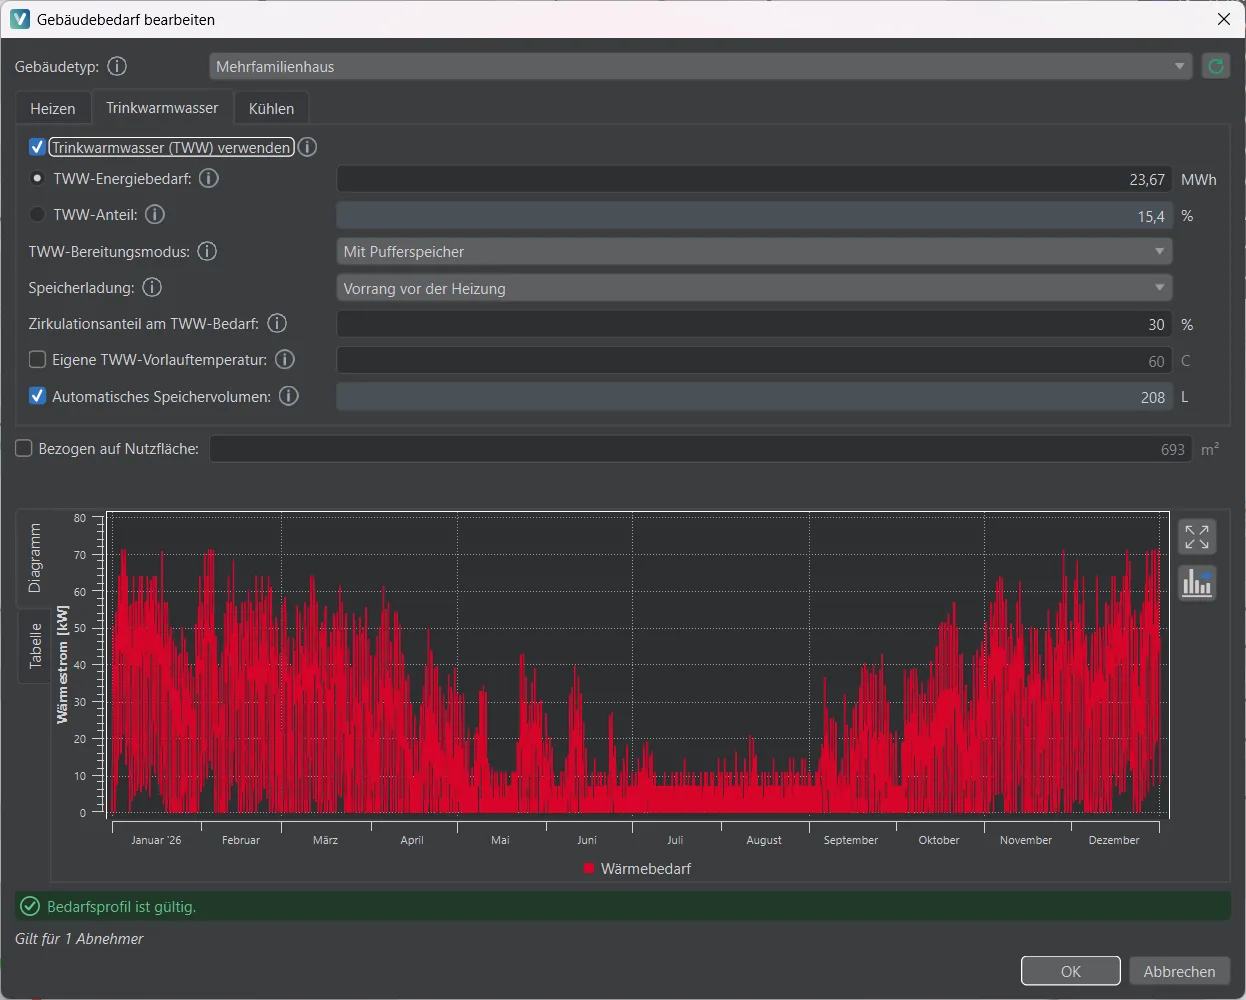The image size is (1246, 1000).
Task: Switch to the Kühlen tab
Action: [x=271, y=108]
